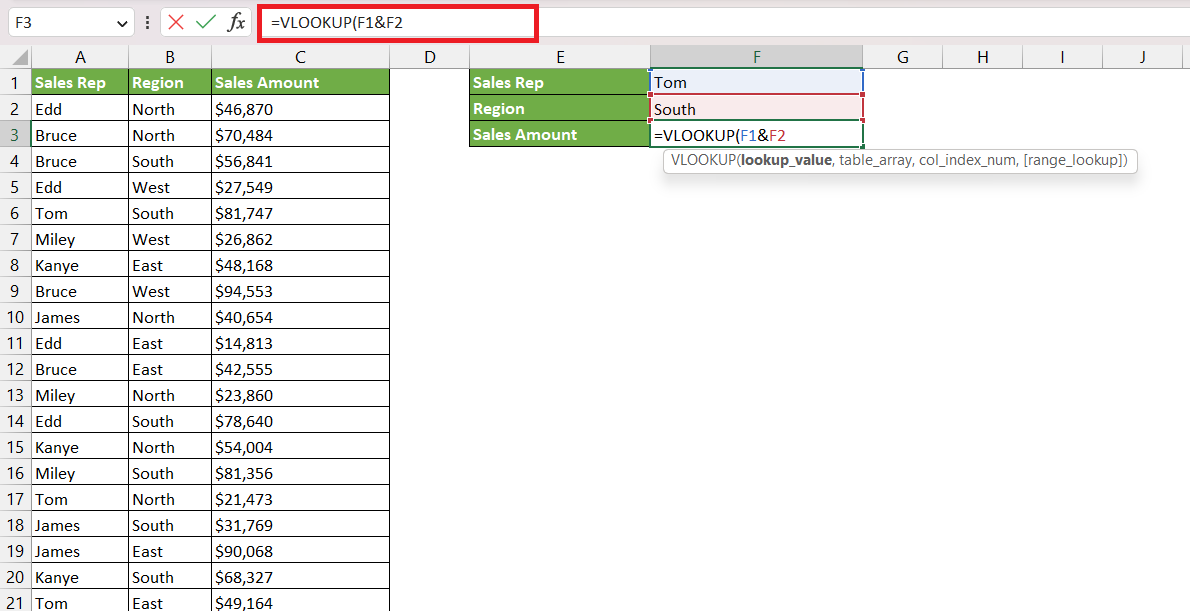Select column F header
Image resolution: width=1190 pixels, height=611 pixels.
[757, 57]
